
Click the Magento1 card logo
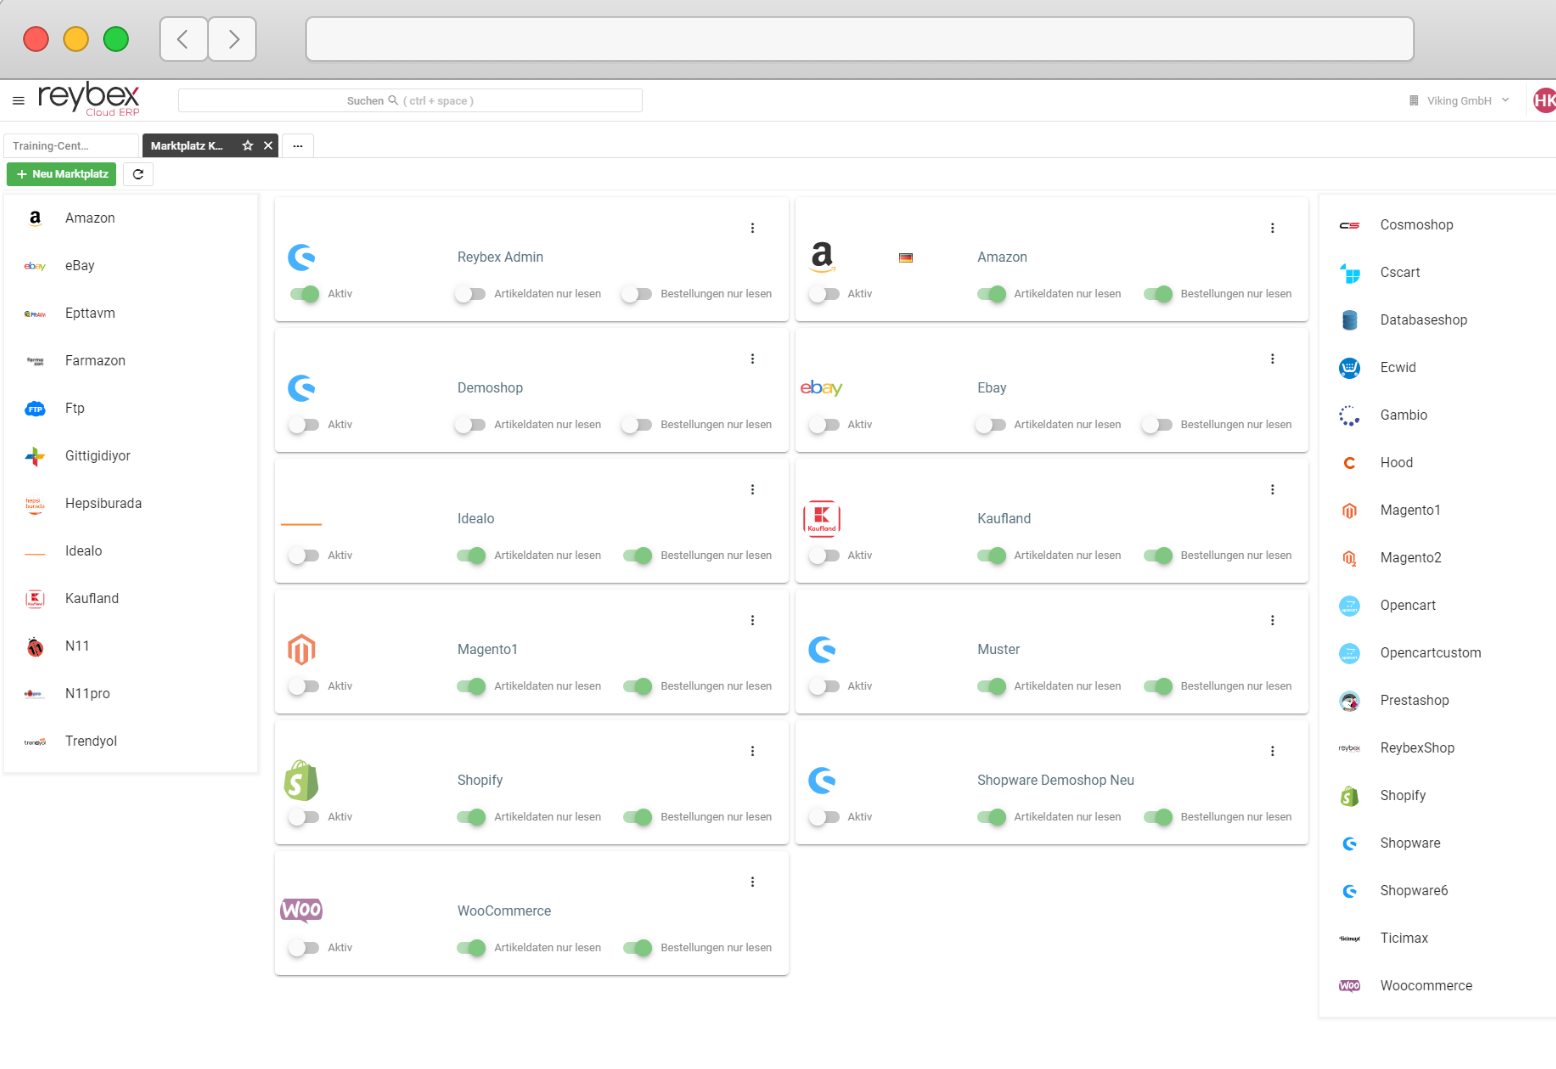click(301, 650)
